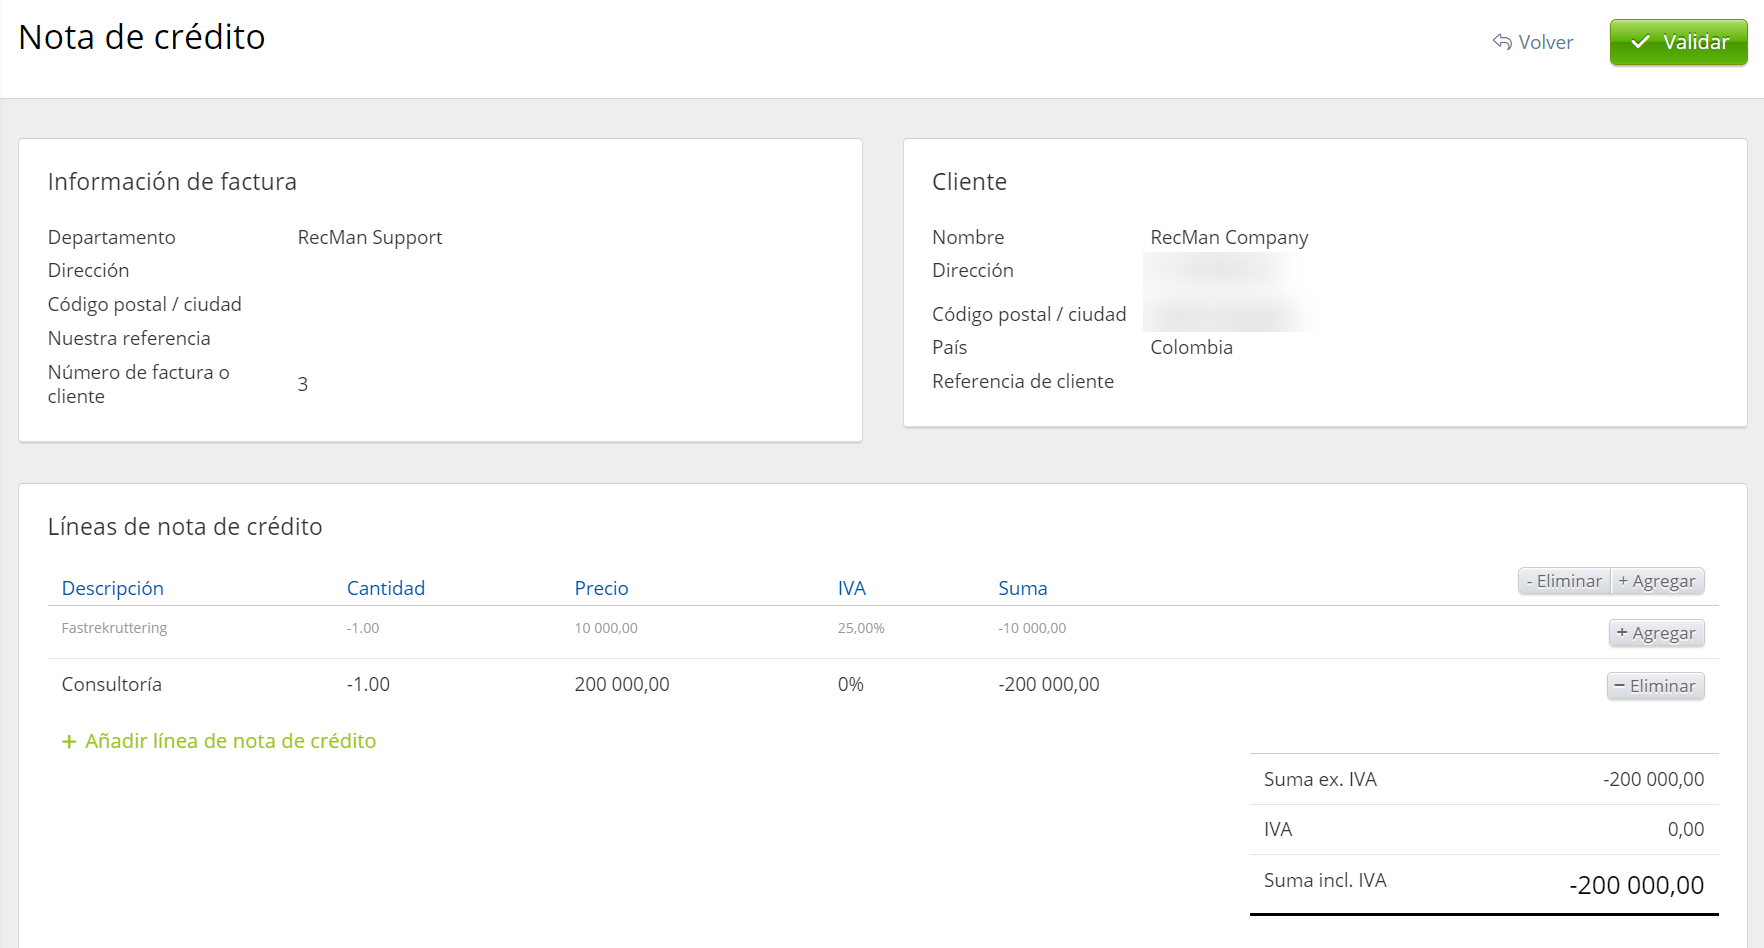This screenshot has height=948, width=1764.
Task: Click the Suma incl. IVA grand total
Action: pyautogui.click(x=1636, y=885)
